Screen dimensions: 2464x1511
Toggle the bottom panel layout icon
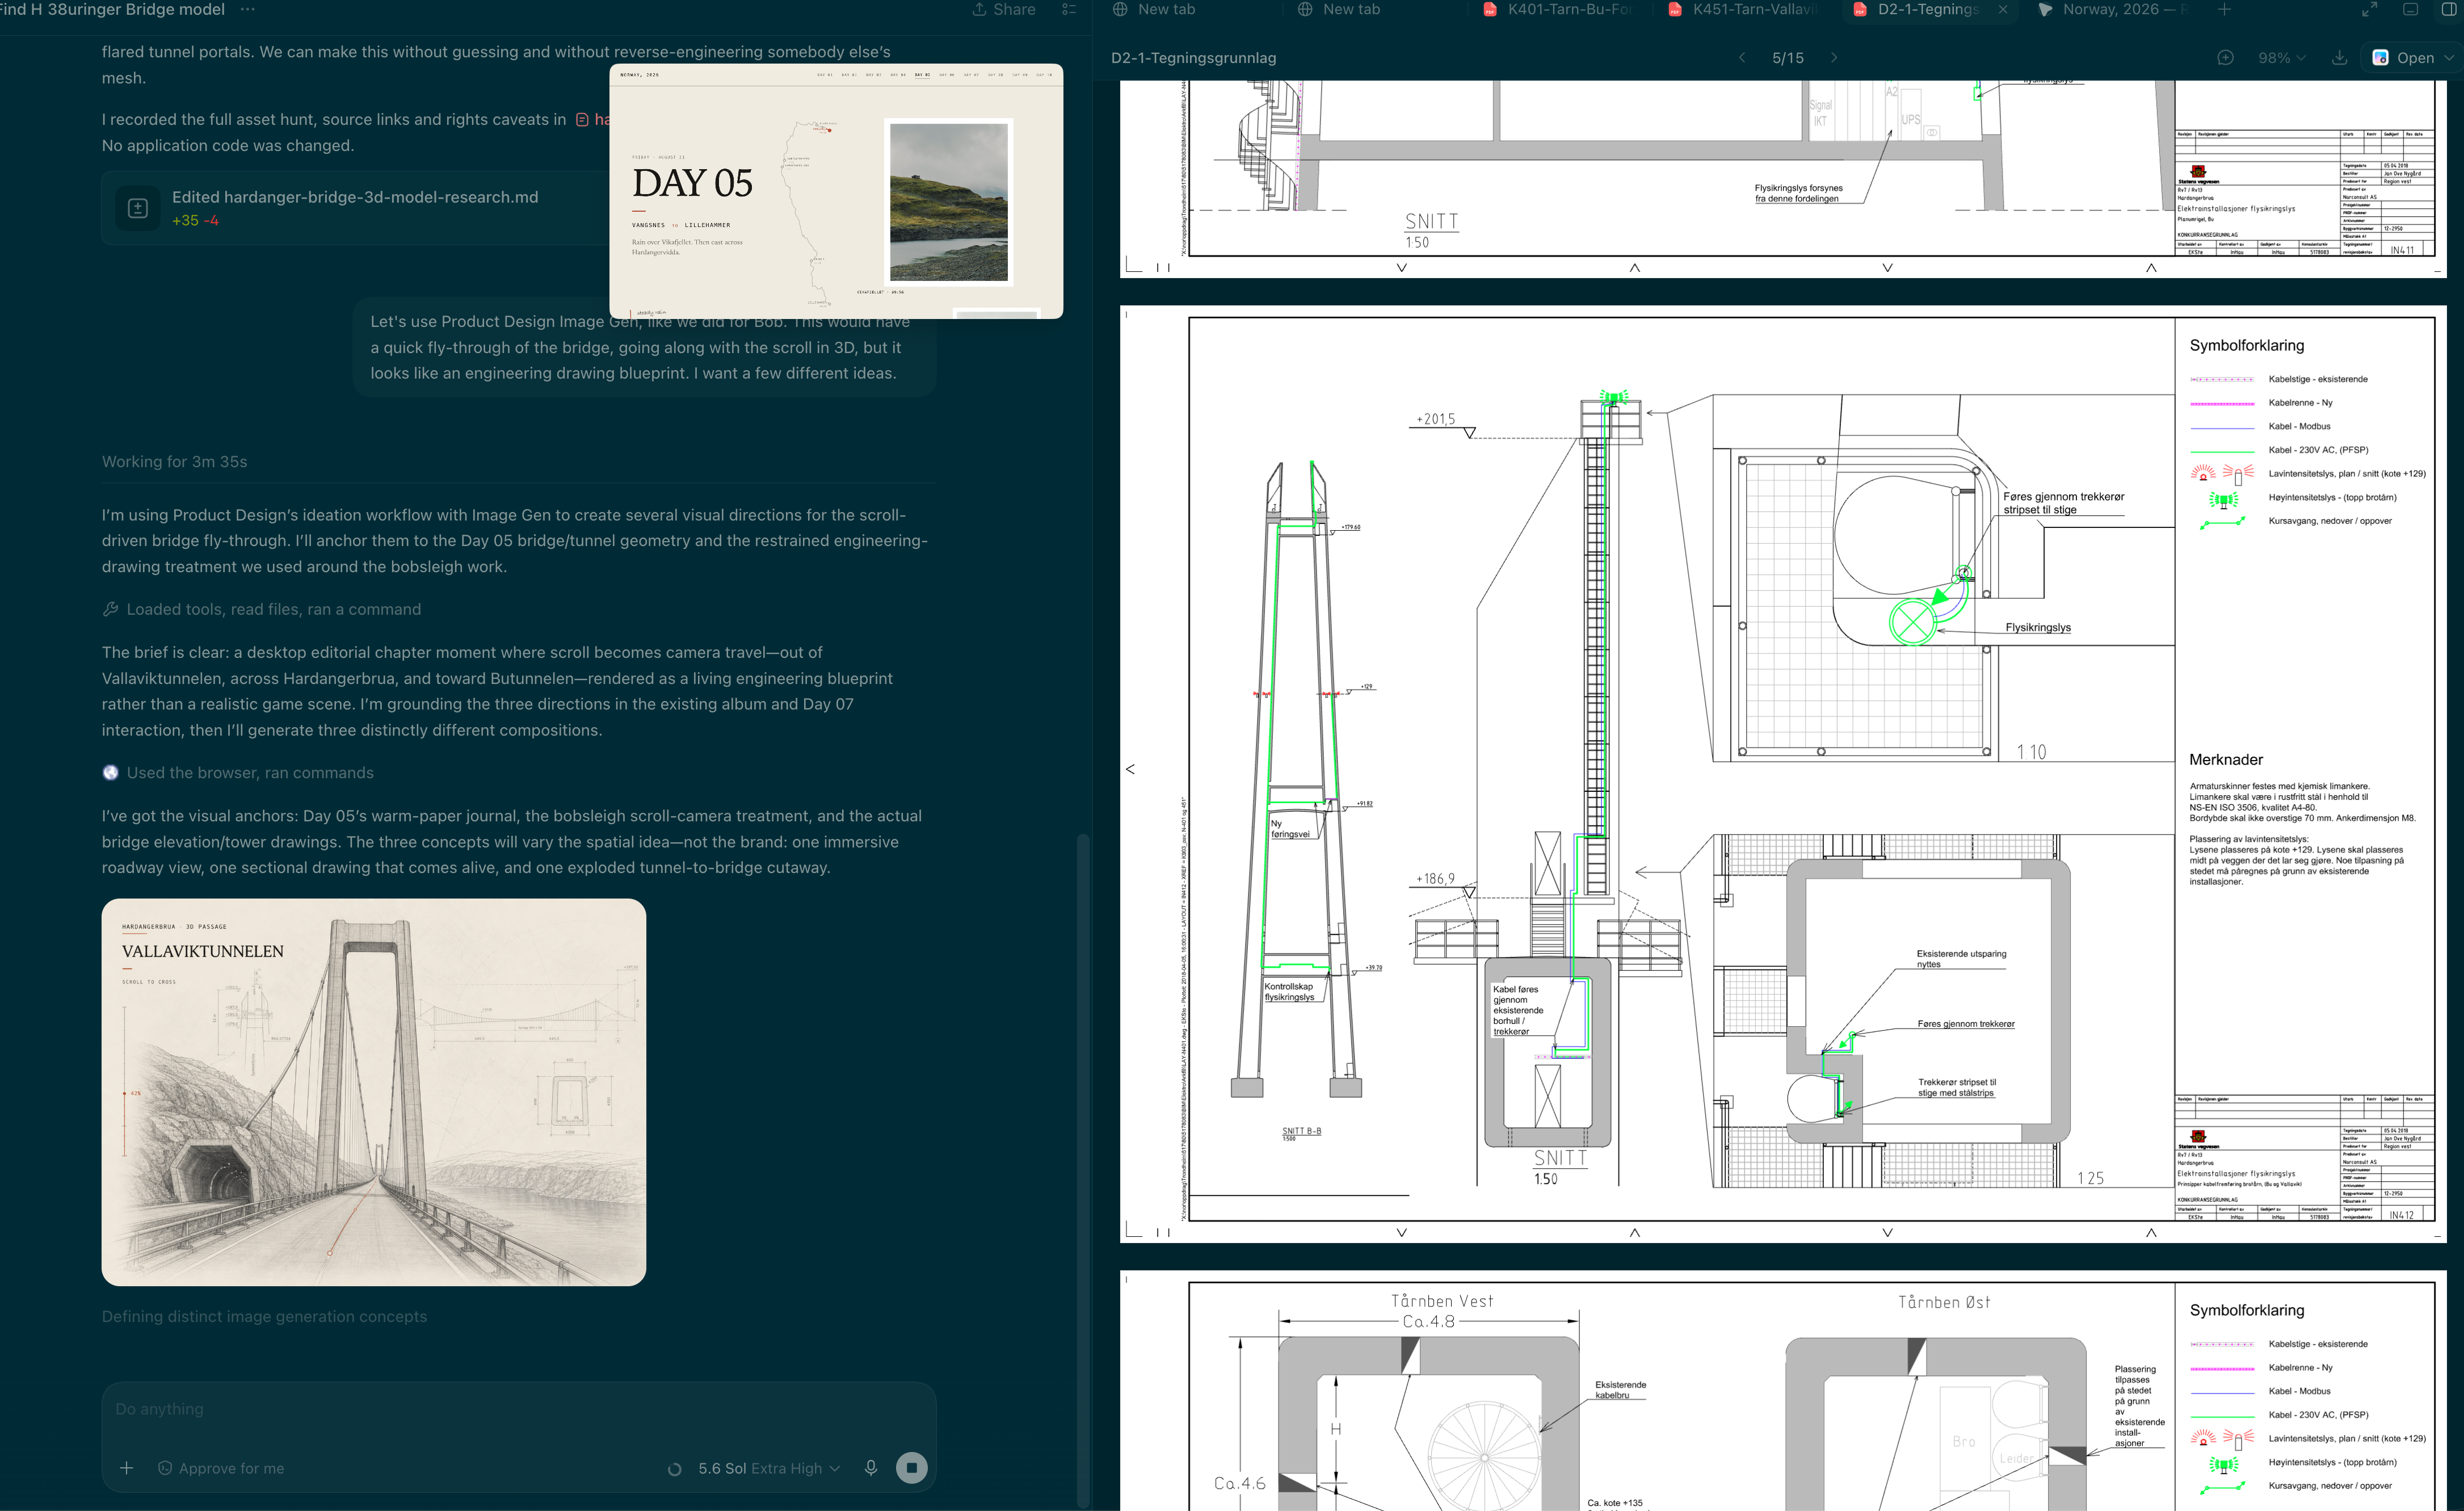(2411, 9)
